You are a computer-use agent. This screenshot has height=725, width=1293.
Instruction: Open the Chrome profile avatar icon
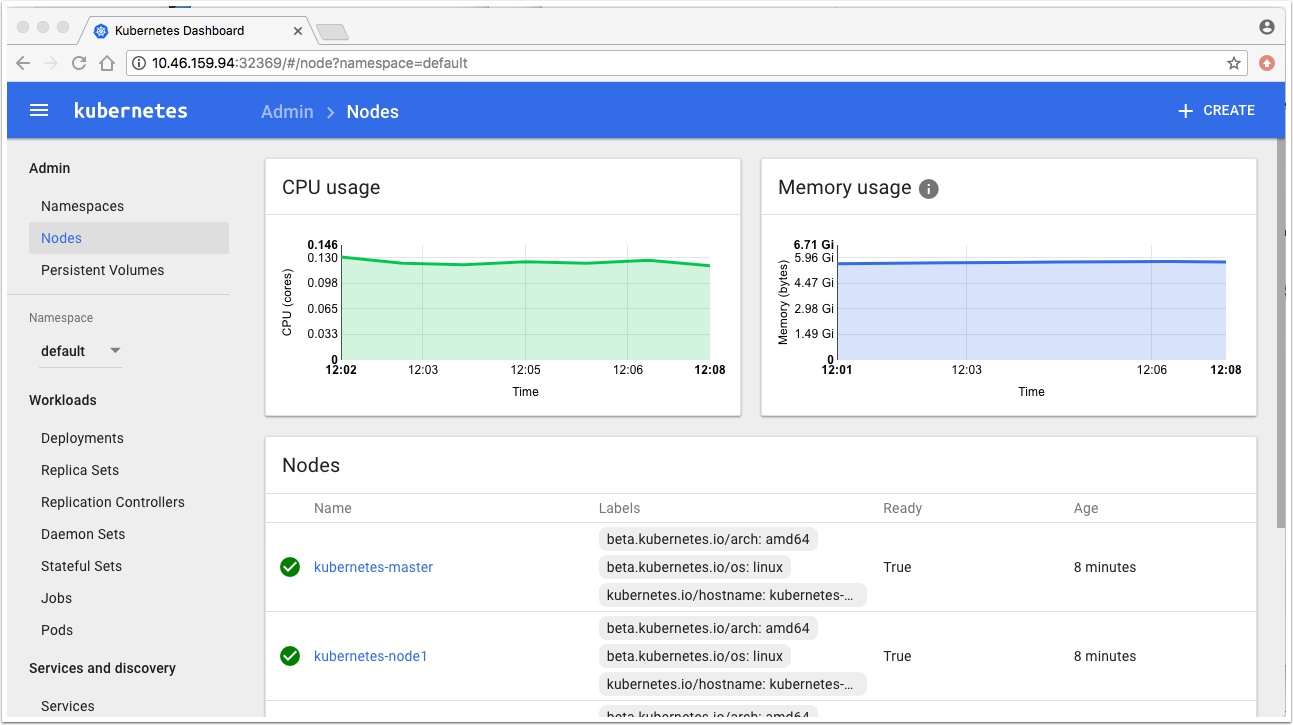click(x=1267, y=27)
